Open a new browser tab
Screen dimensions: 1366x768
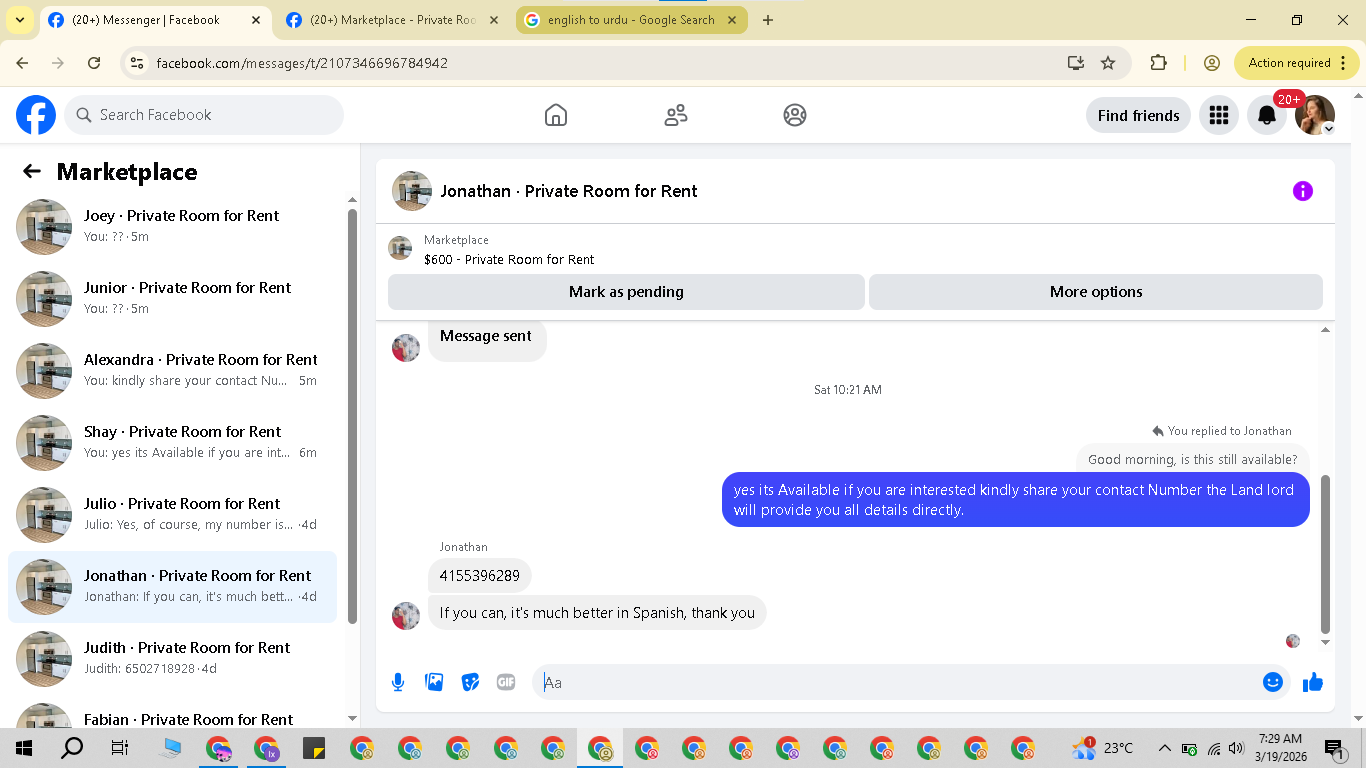coord(768,20)
